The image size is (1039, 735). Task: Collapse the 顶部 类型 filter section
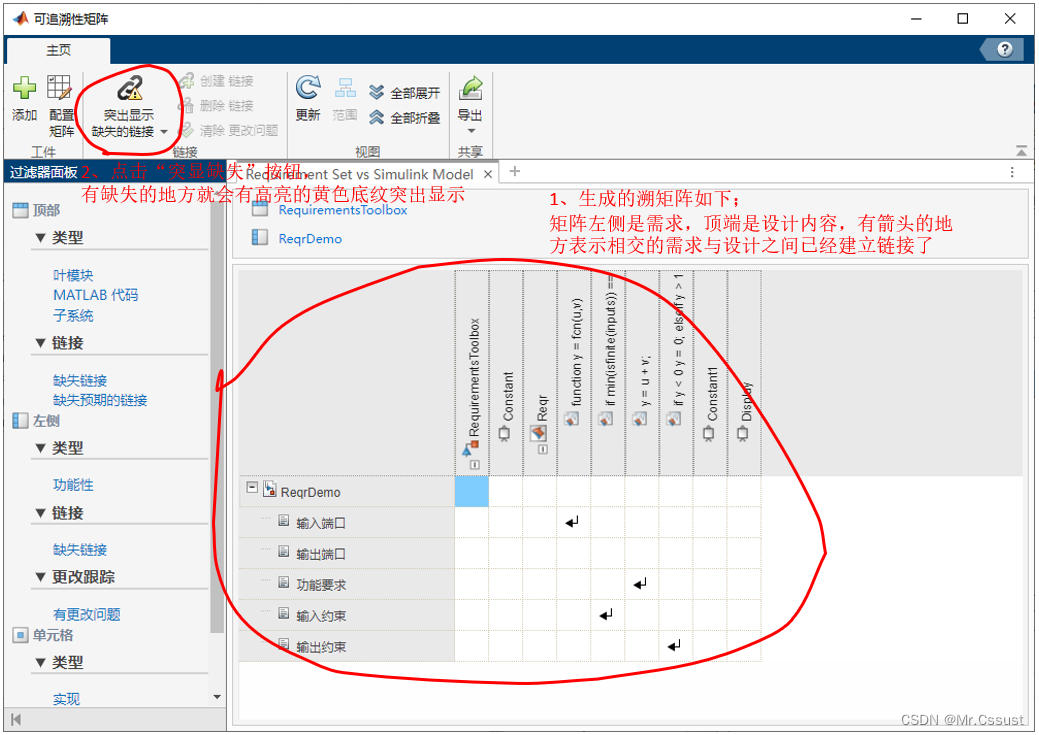pyautogui.click(x=40, y=238)
